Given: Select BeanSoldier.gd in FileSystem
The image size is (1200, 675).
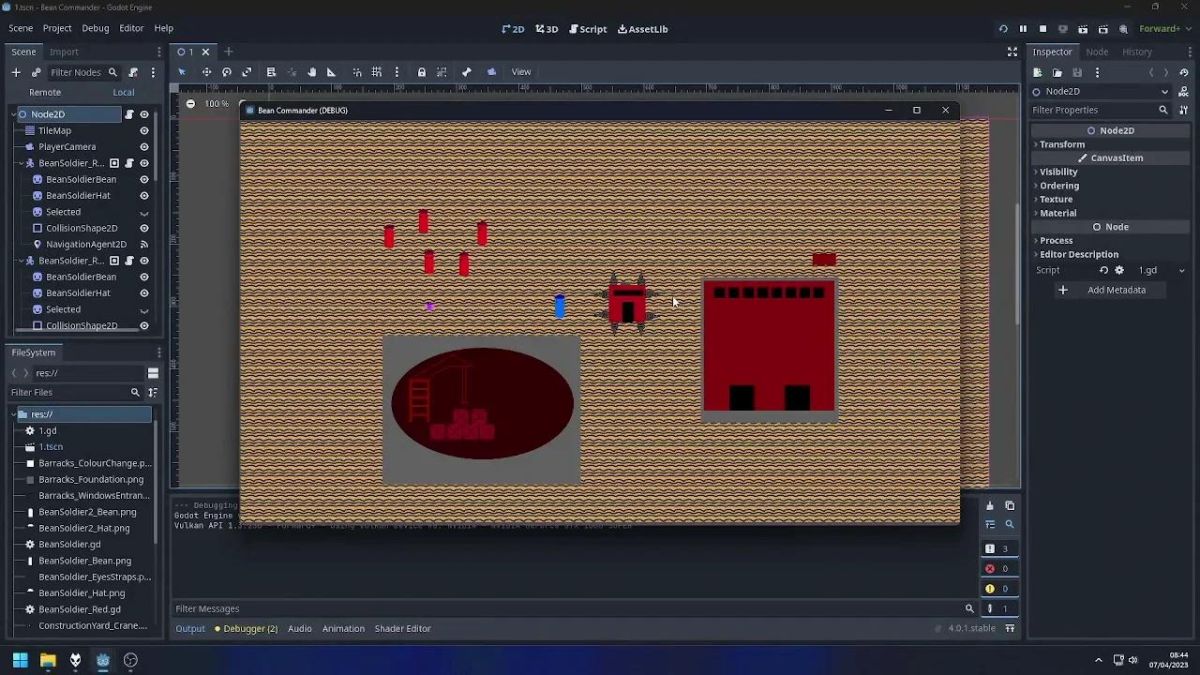Looking at the screenshot, I should (69, 545).
